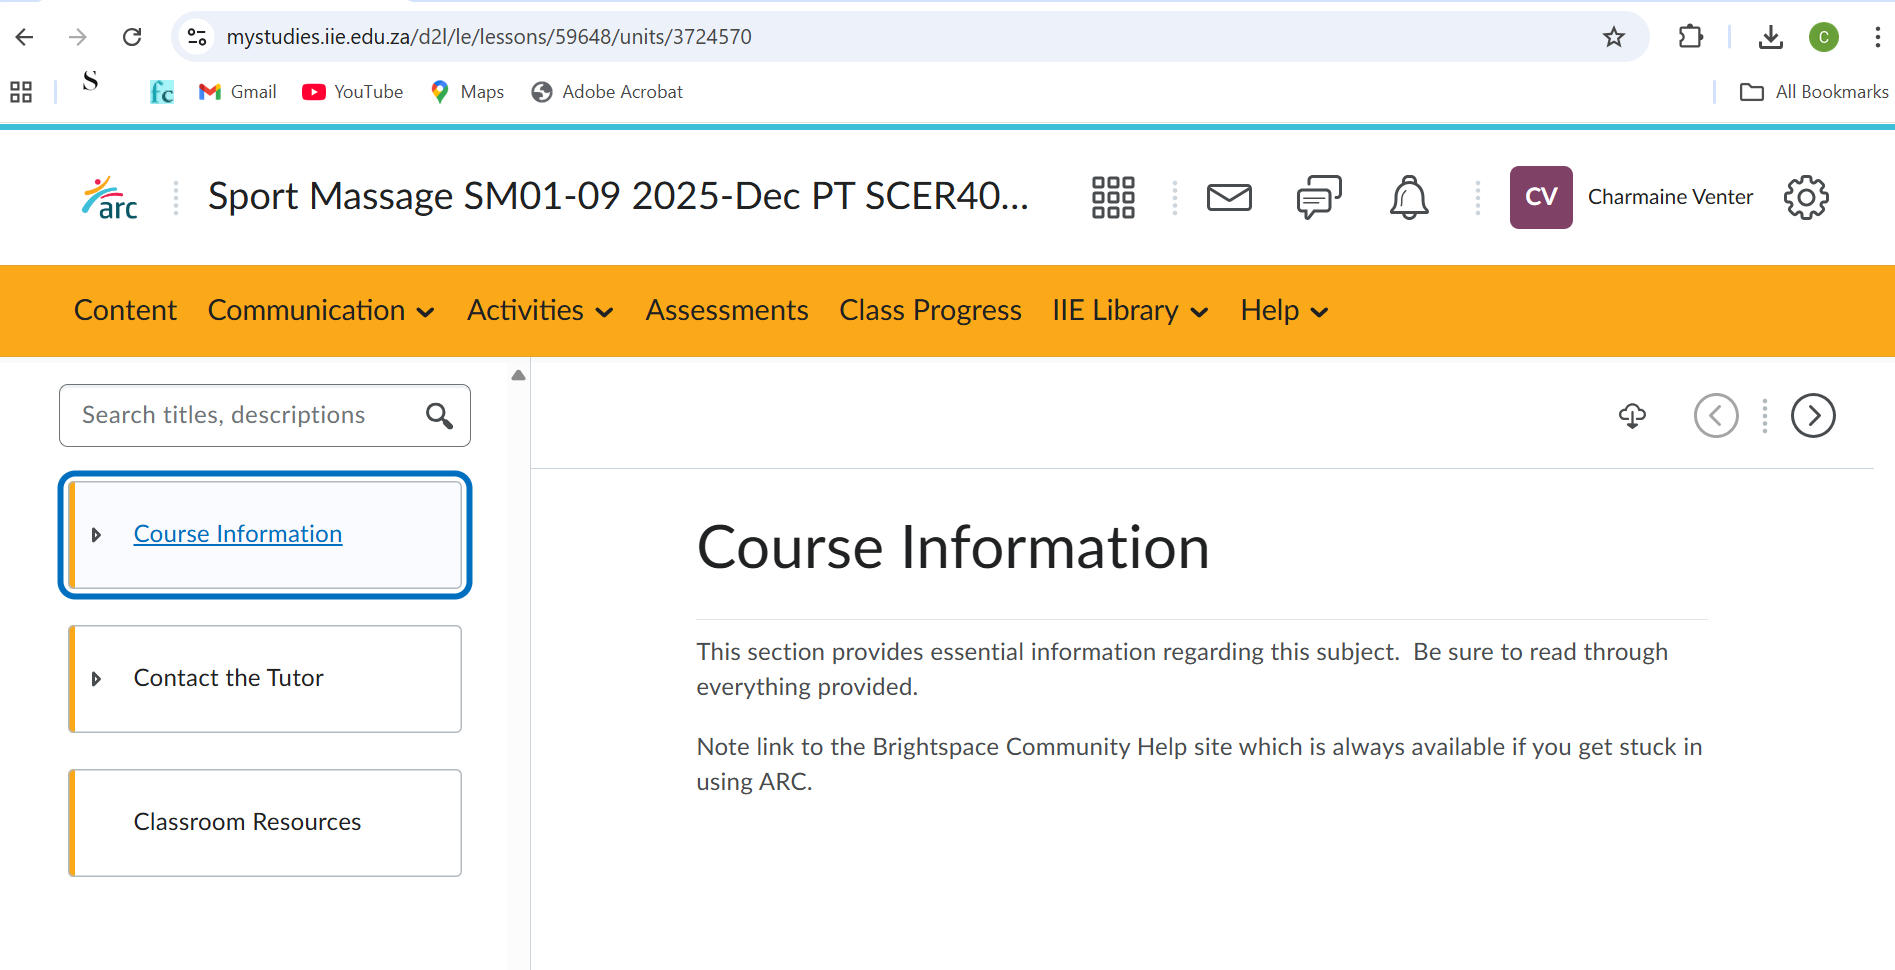Expand the Contact the Tutor section

pyautogui.click(x=97, y=679)
